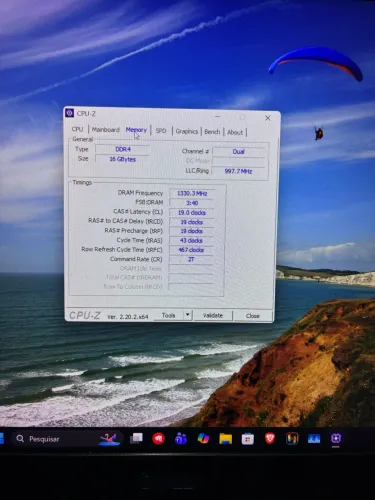Open Copilot from the taskbar
Viewport: 375px width, 500px height.
(203, 439)
